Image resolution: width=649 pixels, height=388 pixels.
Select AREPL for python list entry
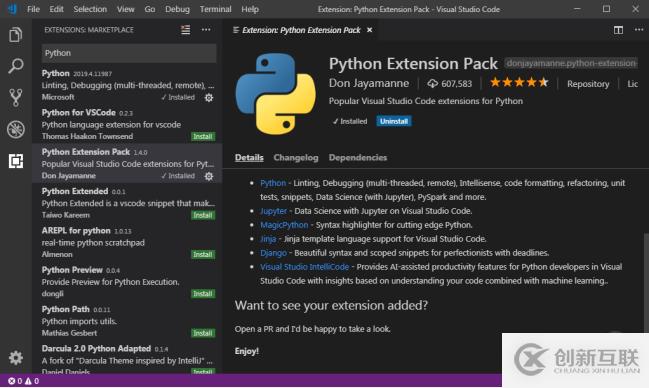[x=127, y=242]
